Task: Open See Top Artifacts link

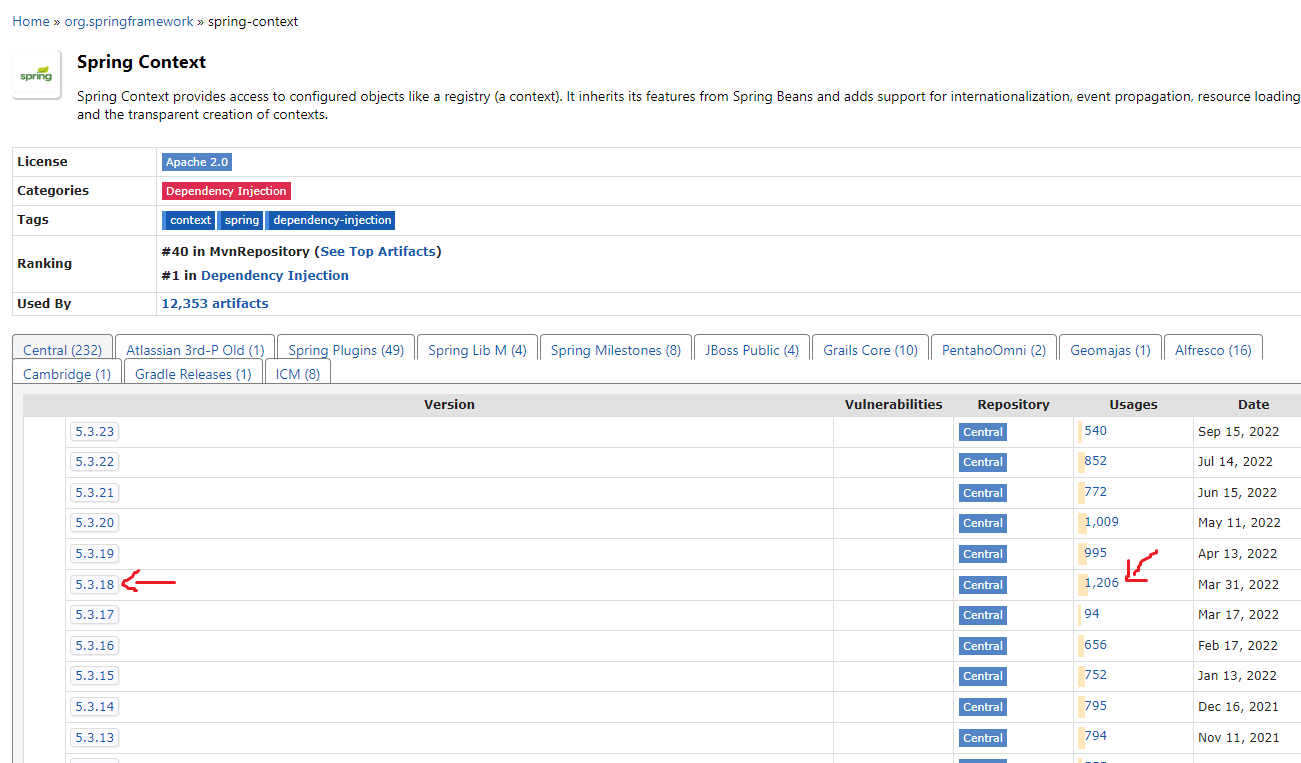Action: tap(378, 251)
